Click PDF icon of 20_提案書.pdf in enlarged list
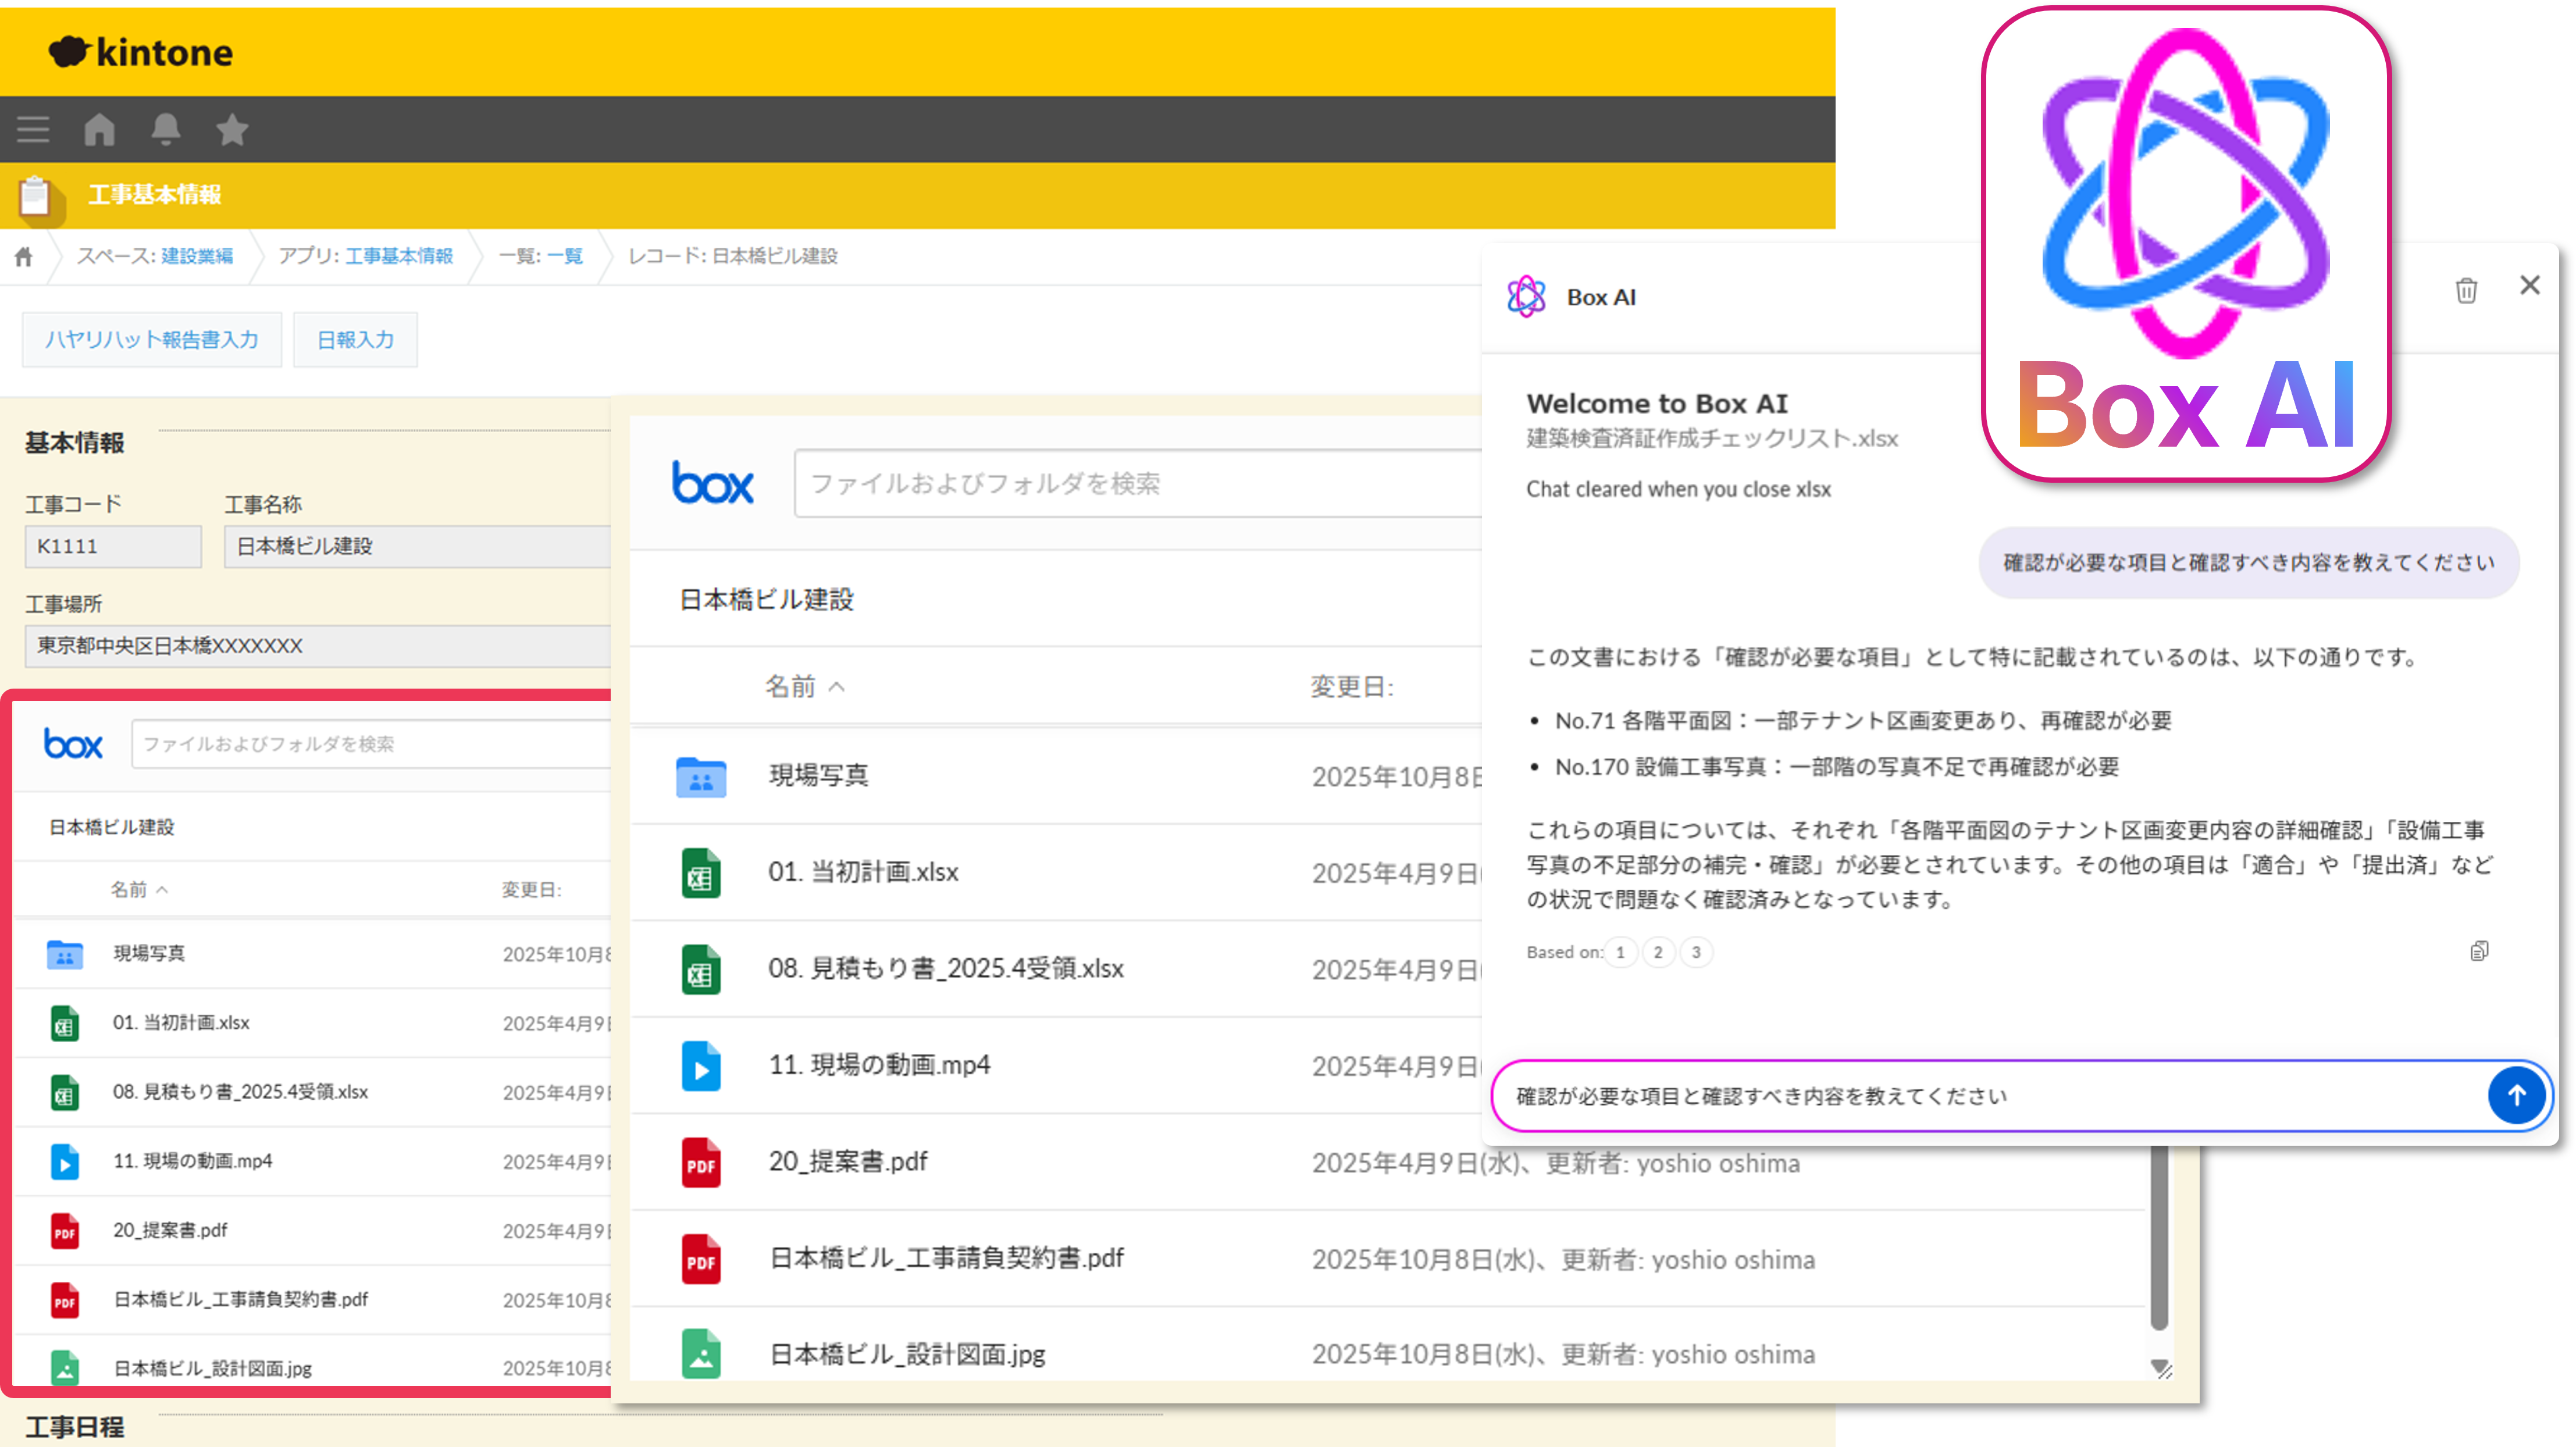2576x1447 pixels. (701, 1163)
